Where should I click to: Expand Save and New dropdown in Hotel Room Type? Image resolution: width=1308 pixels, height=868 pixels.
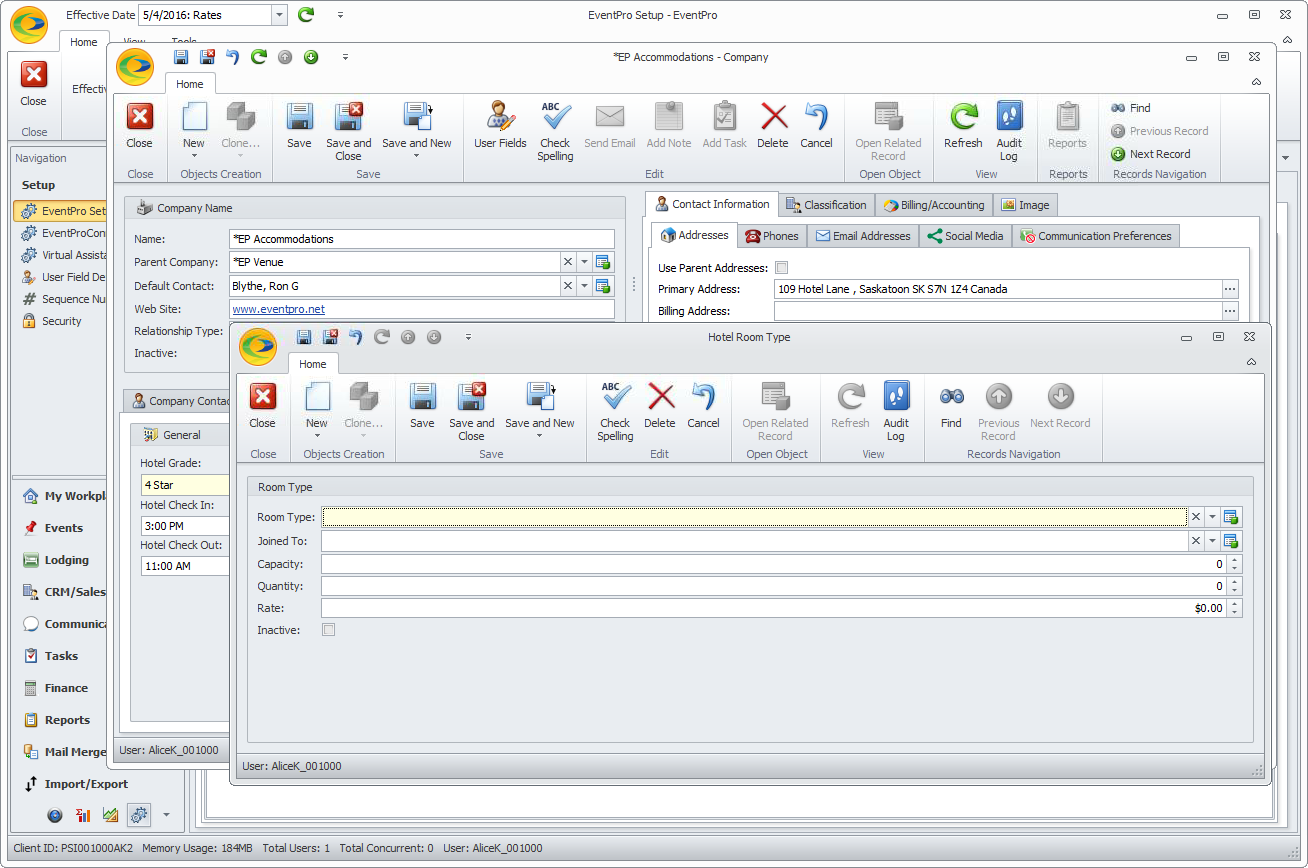540,435
